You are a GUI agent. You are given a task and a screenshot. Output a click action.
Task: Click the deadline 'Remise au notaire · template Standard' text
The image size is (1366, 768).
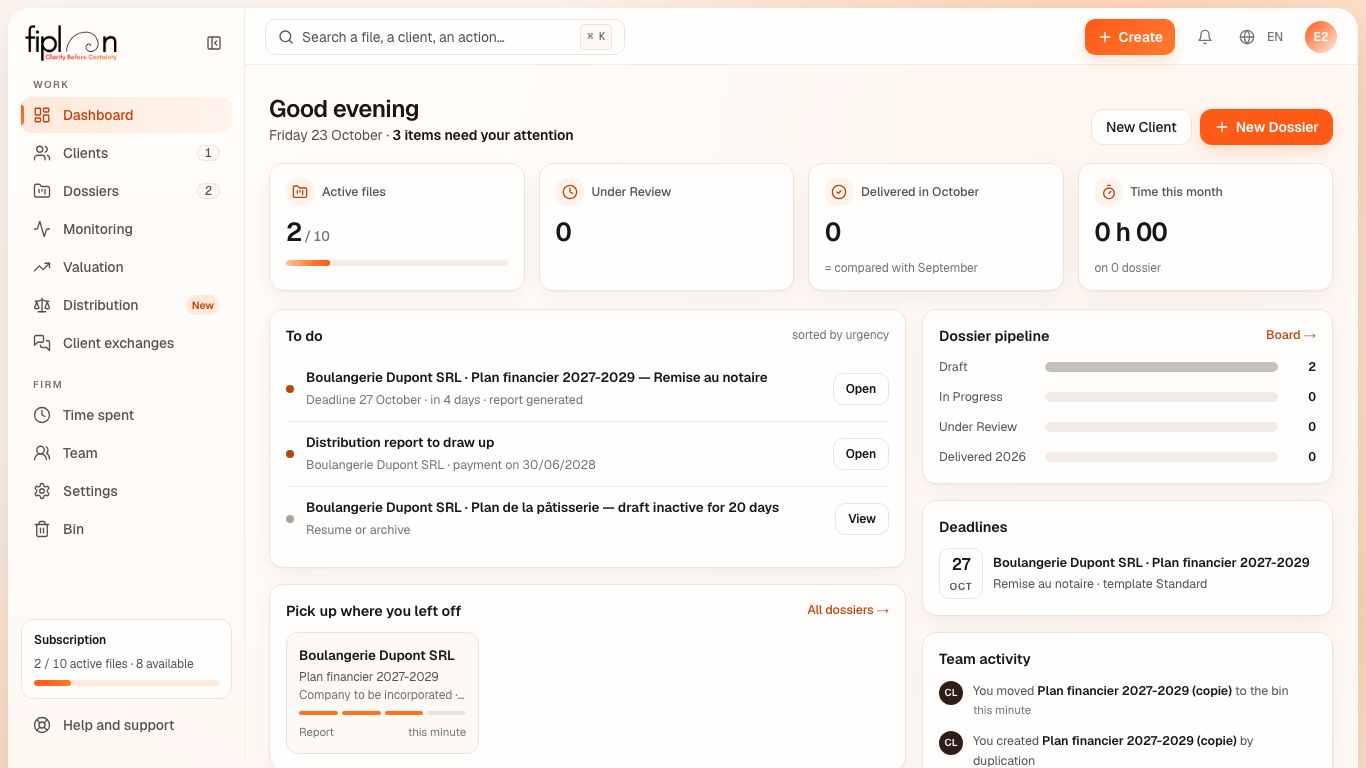[1100, 584]
